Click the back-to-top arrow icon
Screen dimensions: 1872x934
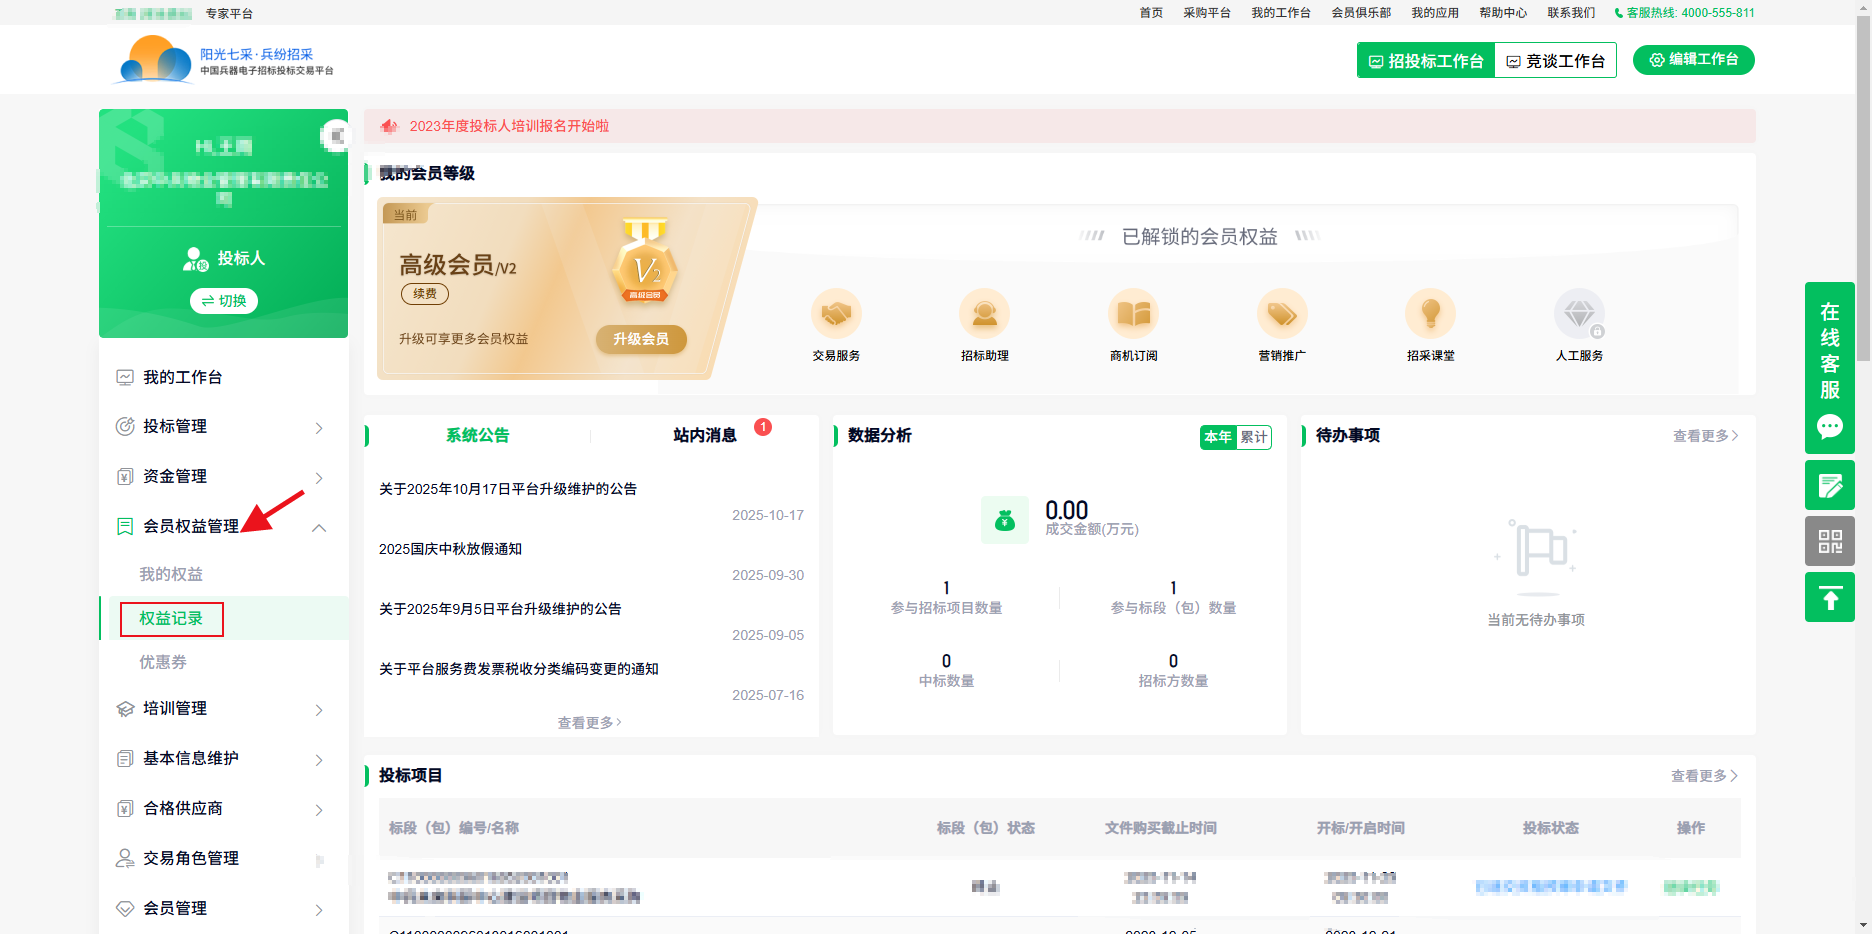point(1829,598)
